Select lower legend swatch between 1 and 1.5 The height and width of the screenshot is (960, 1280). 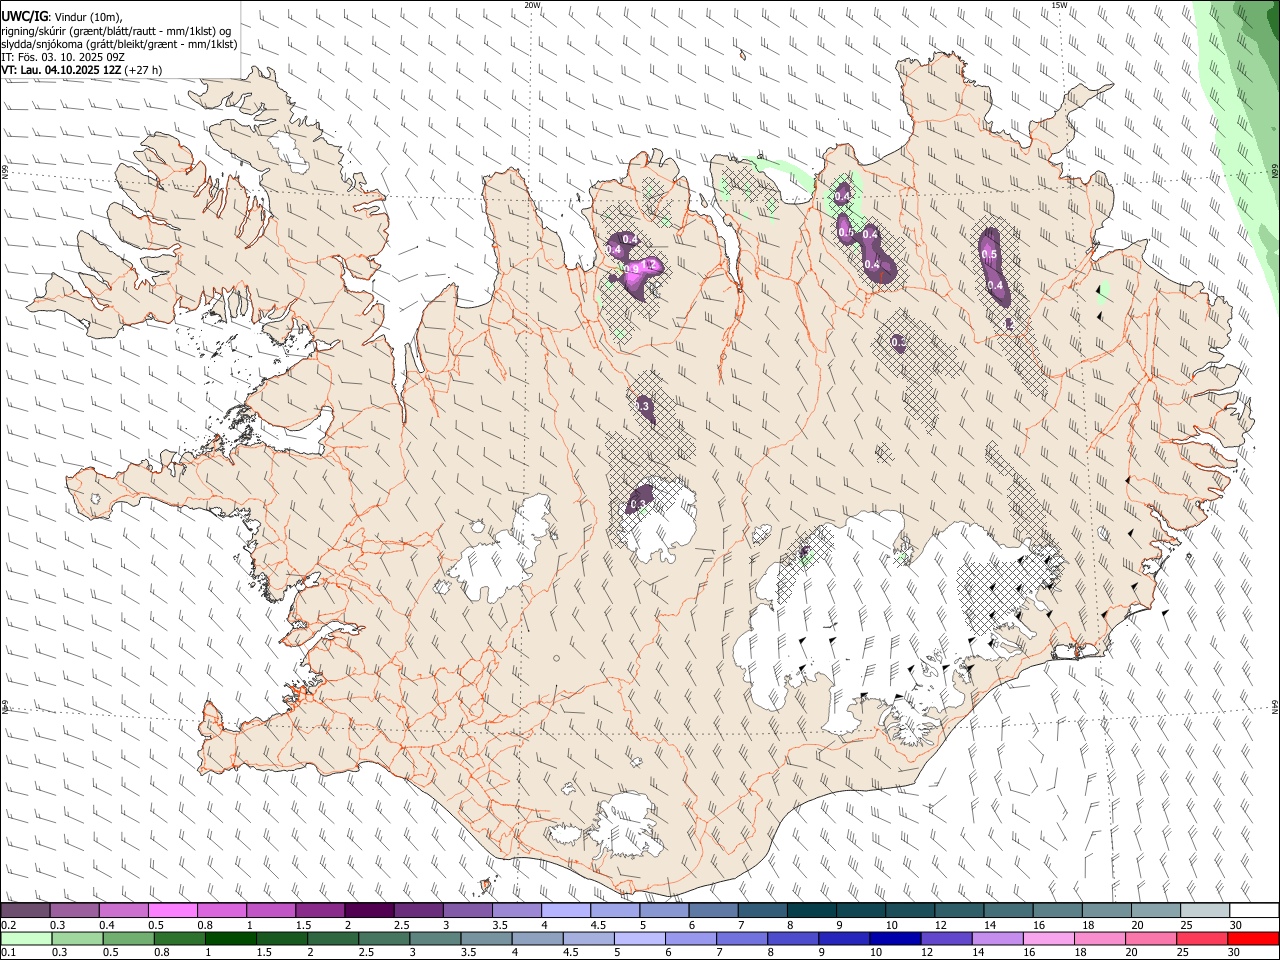coord(229,938)
